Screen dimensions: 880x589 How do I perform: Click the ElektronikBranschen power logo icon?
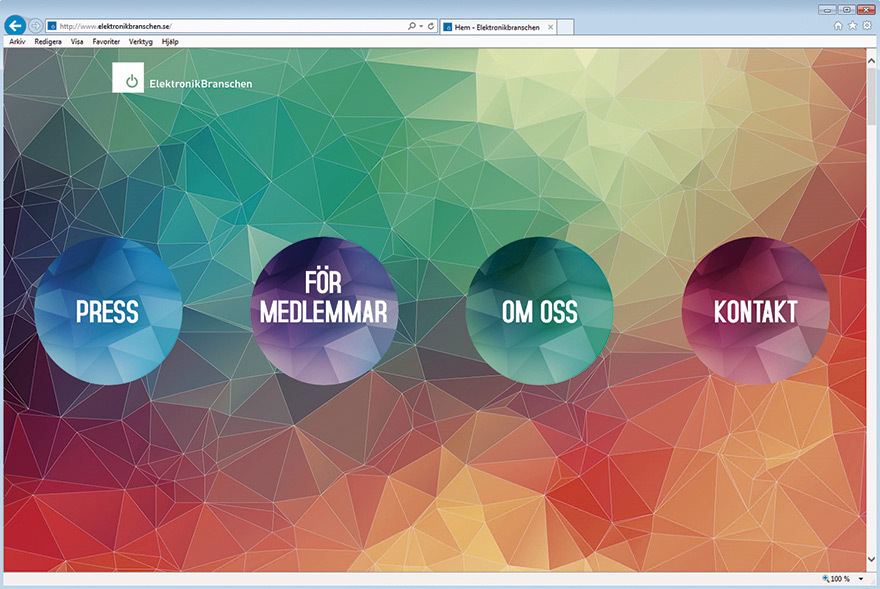pos(128,77)
